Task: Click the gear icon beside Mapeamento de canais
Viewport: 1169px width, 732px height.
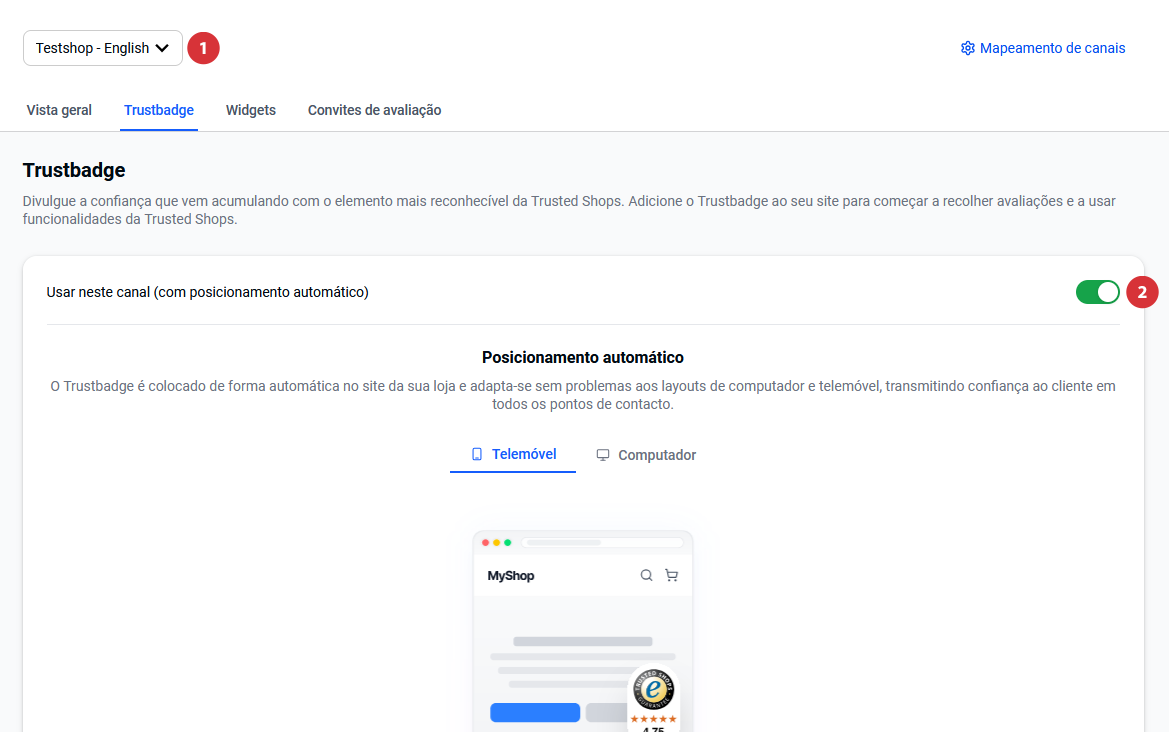Action: pos(967,48)
